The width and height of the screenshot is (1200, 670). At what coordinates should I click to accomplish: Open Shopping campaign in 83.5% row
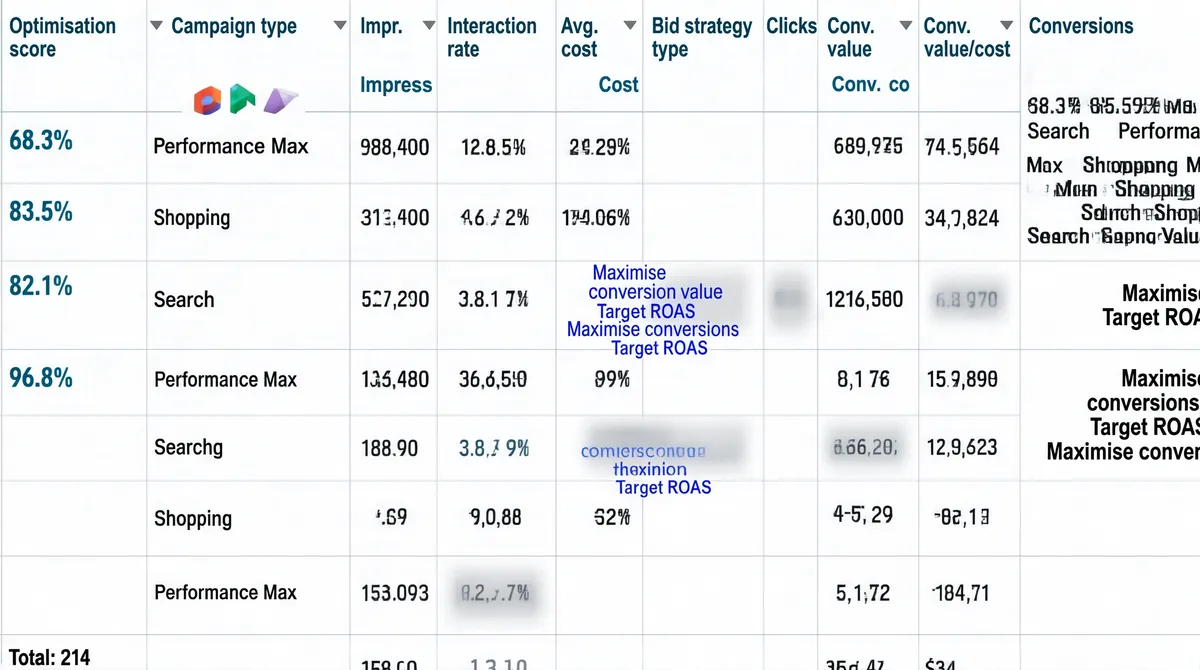tap(192, 218)
